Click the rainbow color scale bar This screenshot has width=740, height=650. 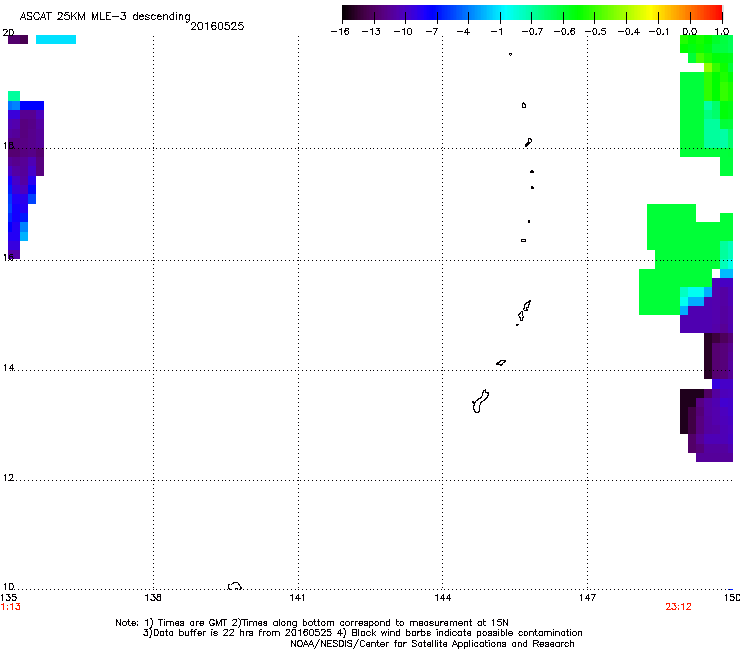point(532,13)
